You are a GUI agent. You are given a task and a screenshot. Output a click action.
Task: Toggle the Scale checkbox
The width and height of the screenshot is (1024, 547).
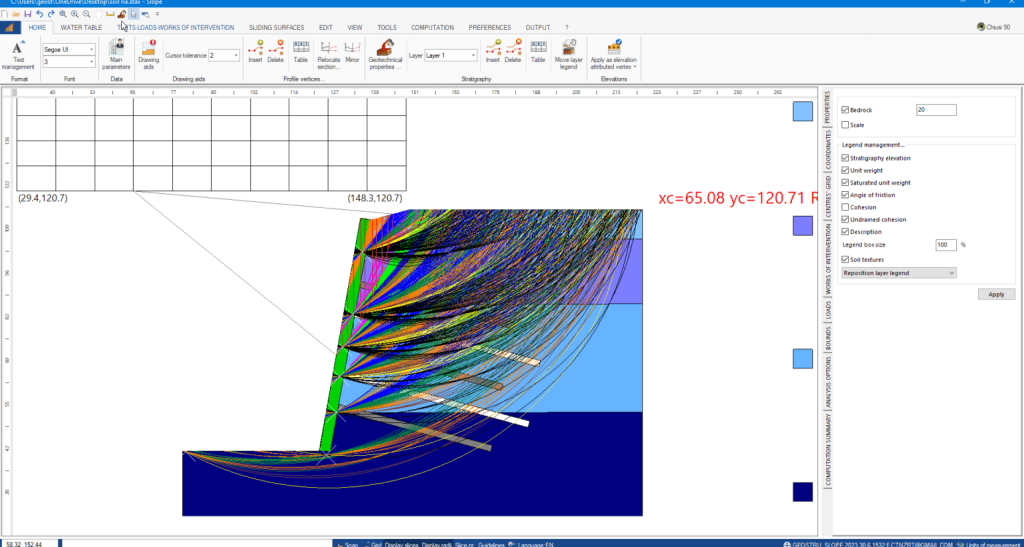846,125
